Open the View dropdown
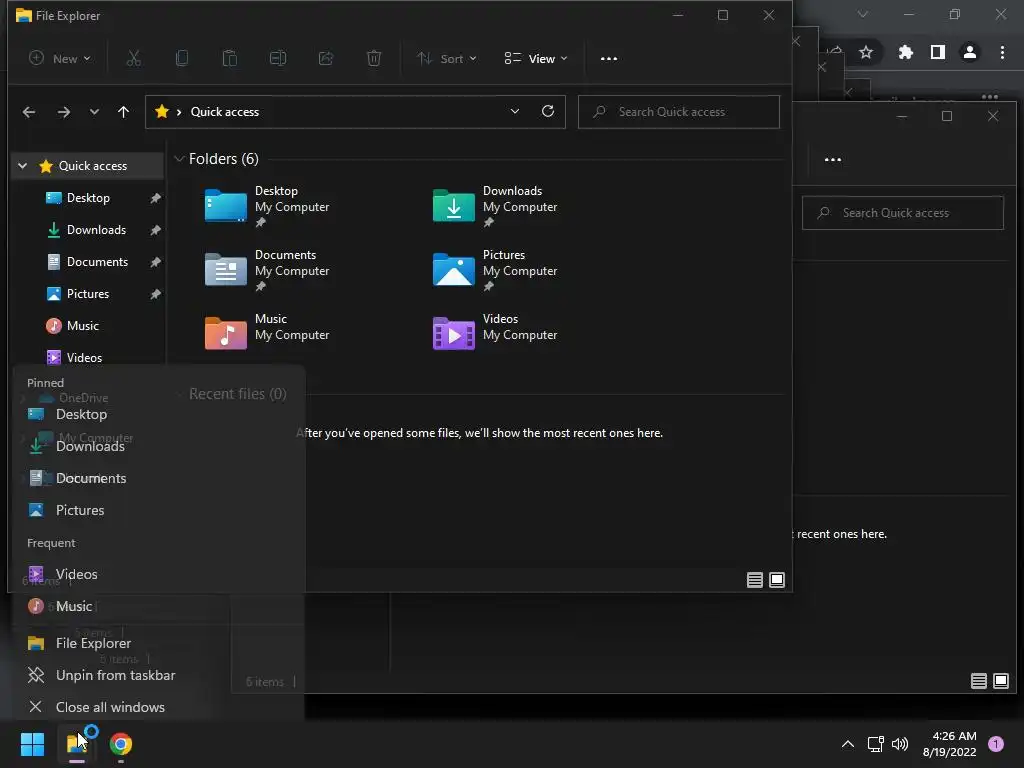 tap(536, 59)
